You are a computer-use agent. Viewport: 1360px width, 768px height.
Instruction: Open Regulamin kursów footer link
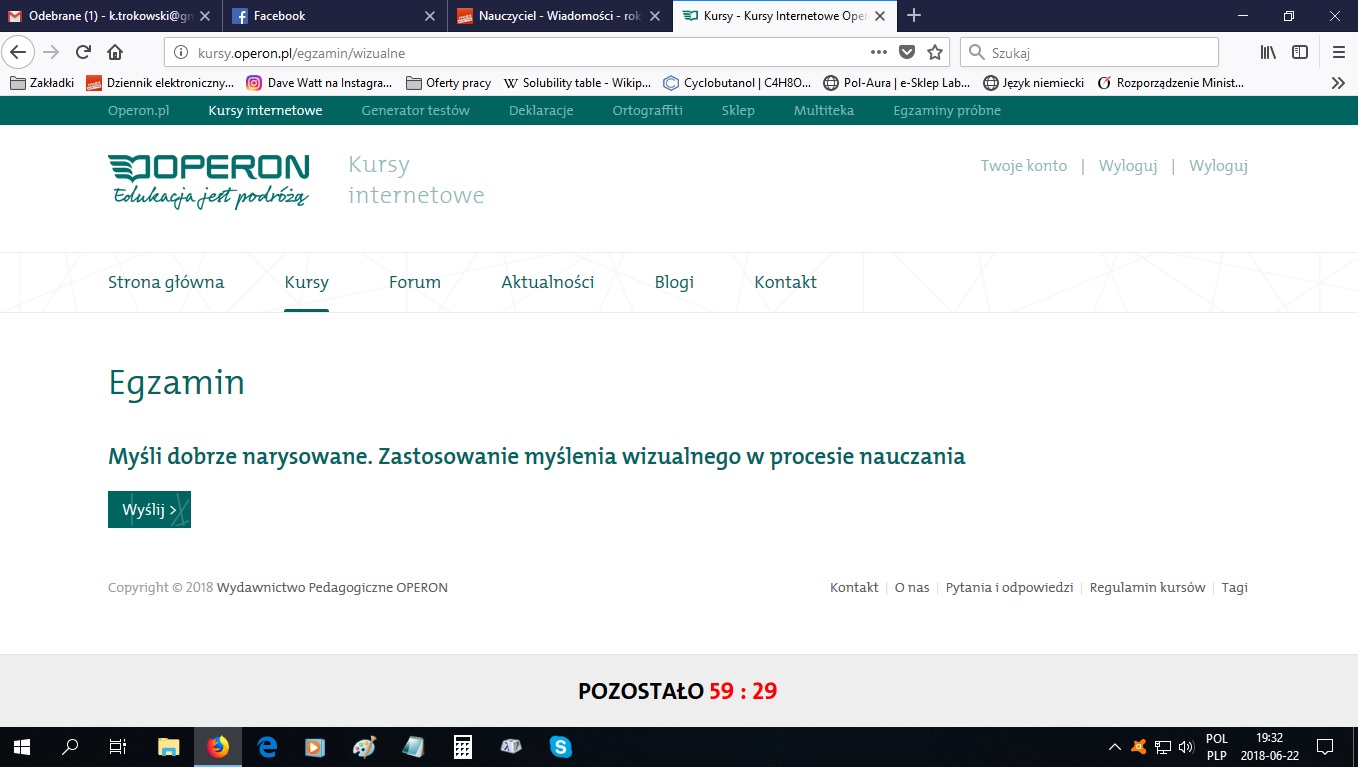(1147, 587)
